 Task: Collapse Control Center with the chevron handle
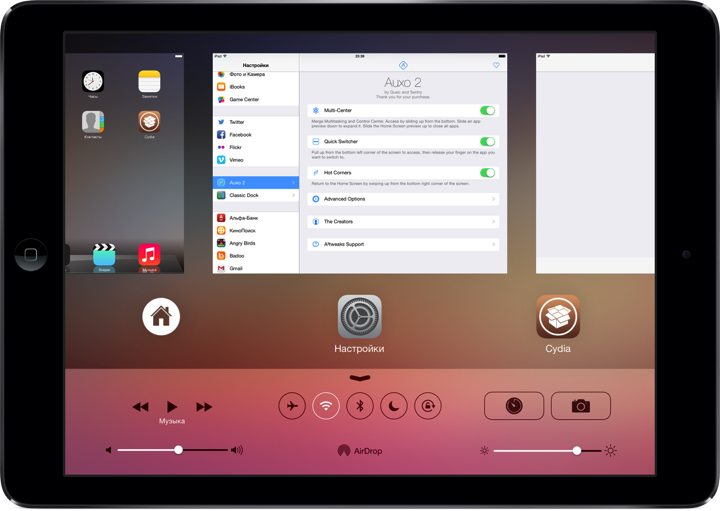click(x=360, y=378)
